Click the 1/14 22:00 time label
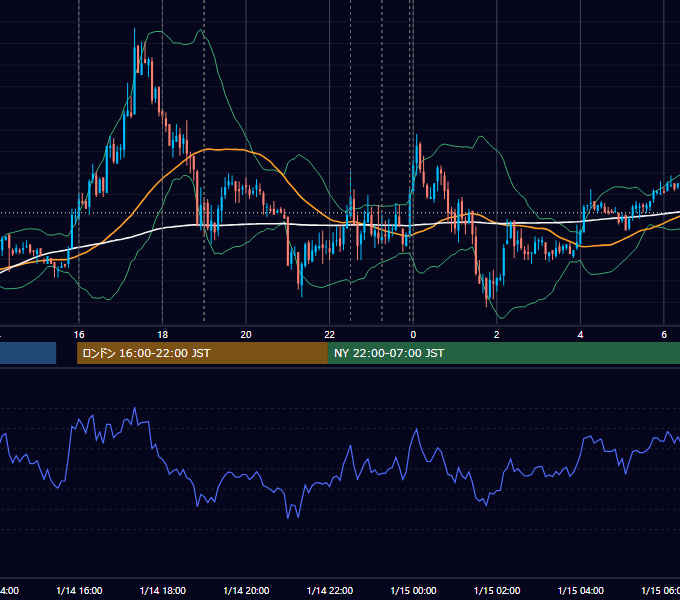680x600 pixels. (330, 590)
